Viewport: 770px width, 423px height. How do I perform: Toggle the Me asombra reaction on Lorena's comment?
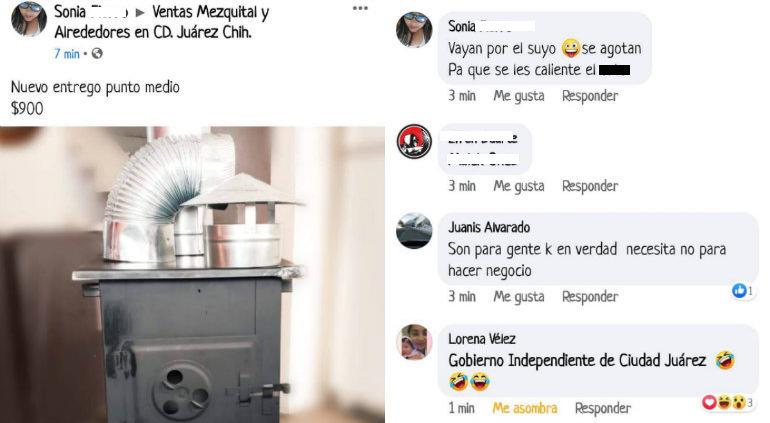525,408
